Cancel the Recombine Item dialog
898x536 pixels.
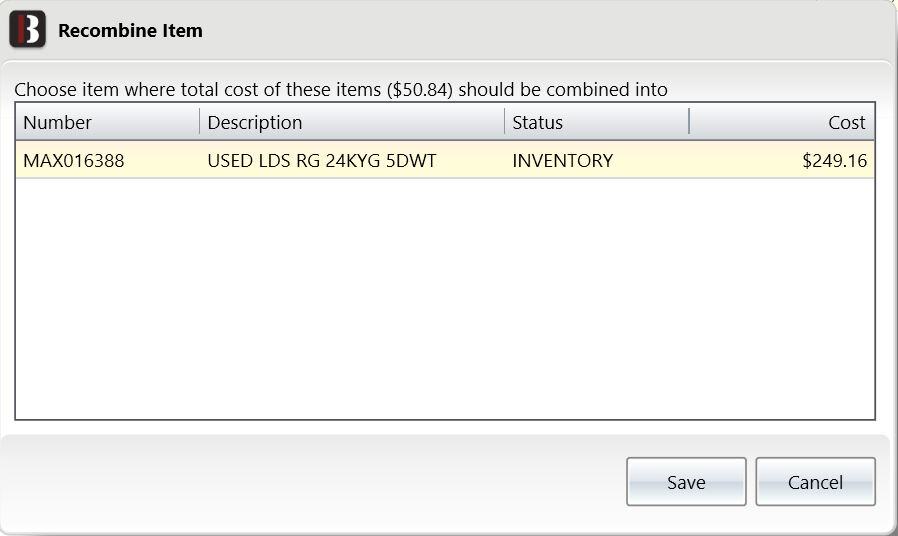816,482
